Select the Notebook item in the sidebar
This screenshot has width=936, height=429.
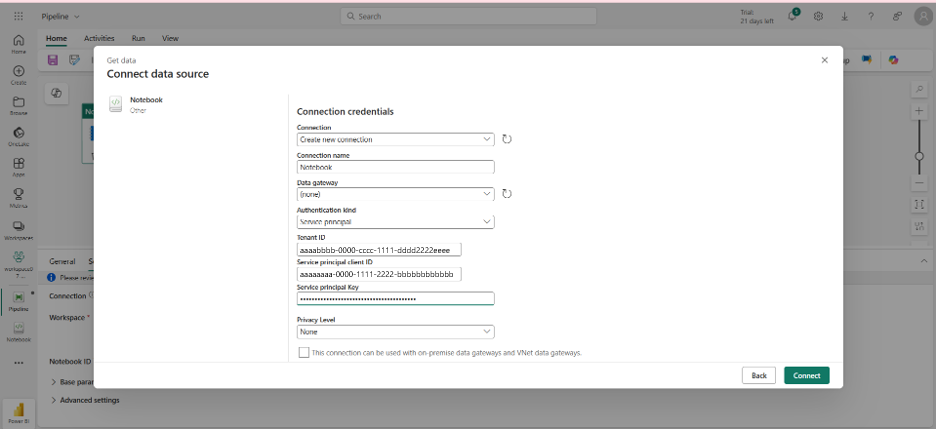coord(19,331)
